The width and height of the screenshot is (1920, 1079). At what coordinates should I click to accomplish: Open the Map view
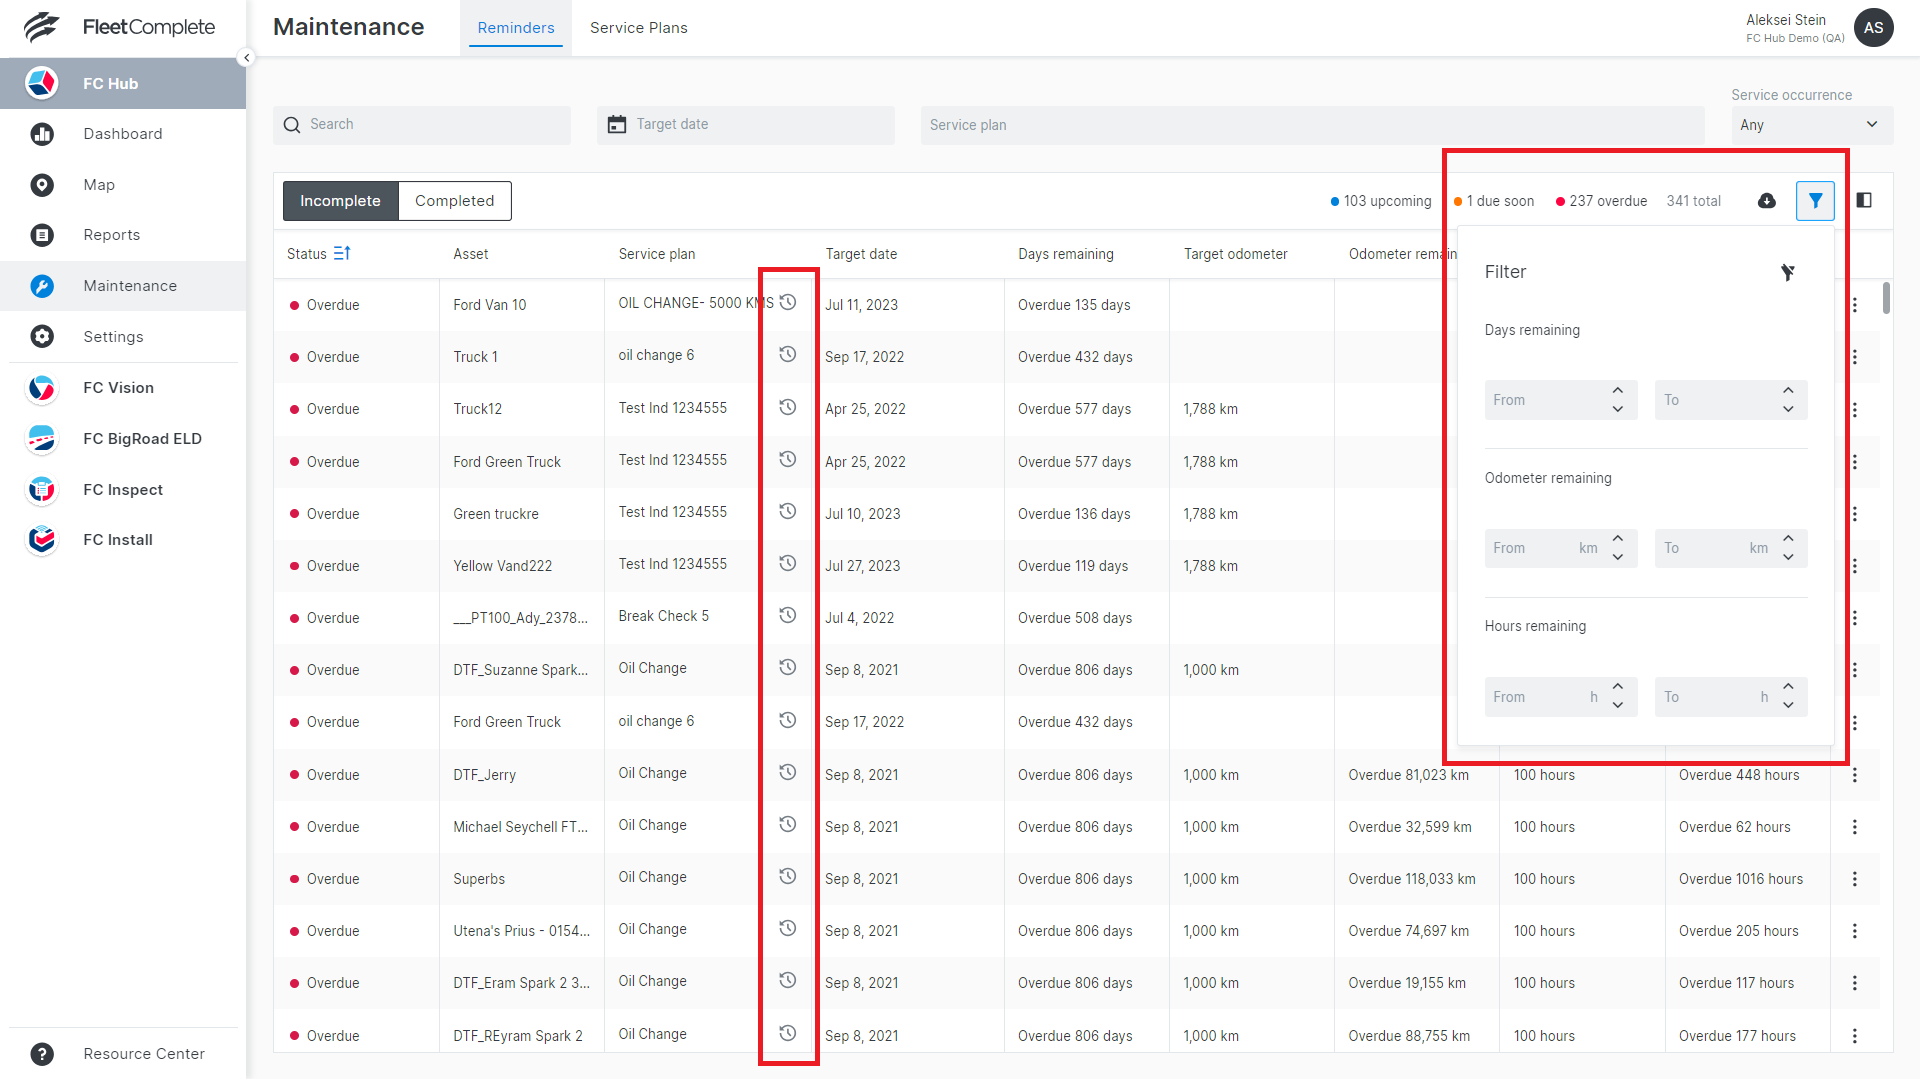click(x=99, y=185)
